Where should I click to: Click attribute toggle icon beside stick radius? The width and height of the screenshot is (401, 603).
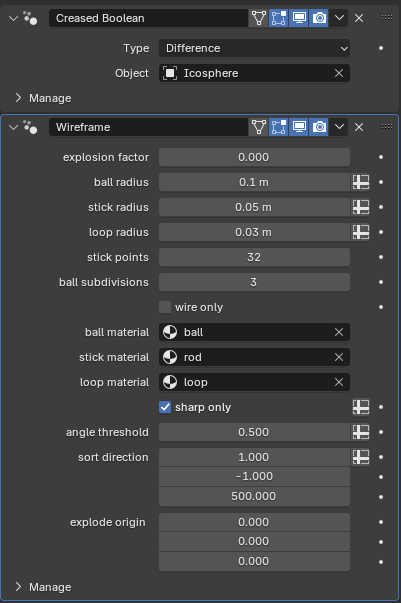[x=361, y=207]
